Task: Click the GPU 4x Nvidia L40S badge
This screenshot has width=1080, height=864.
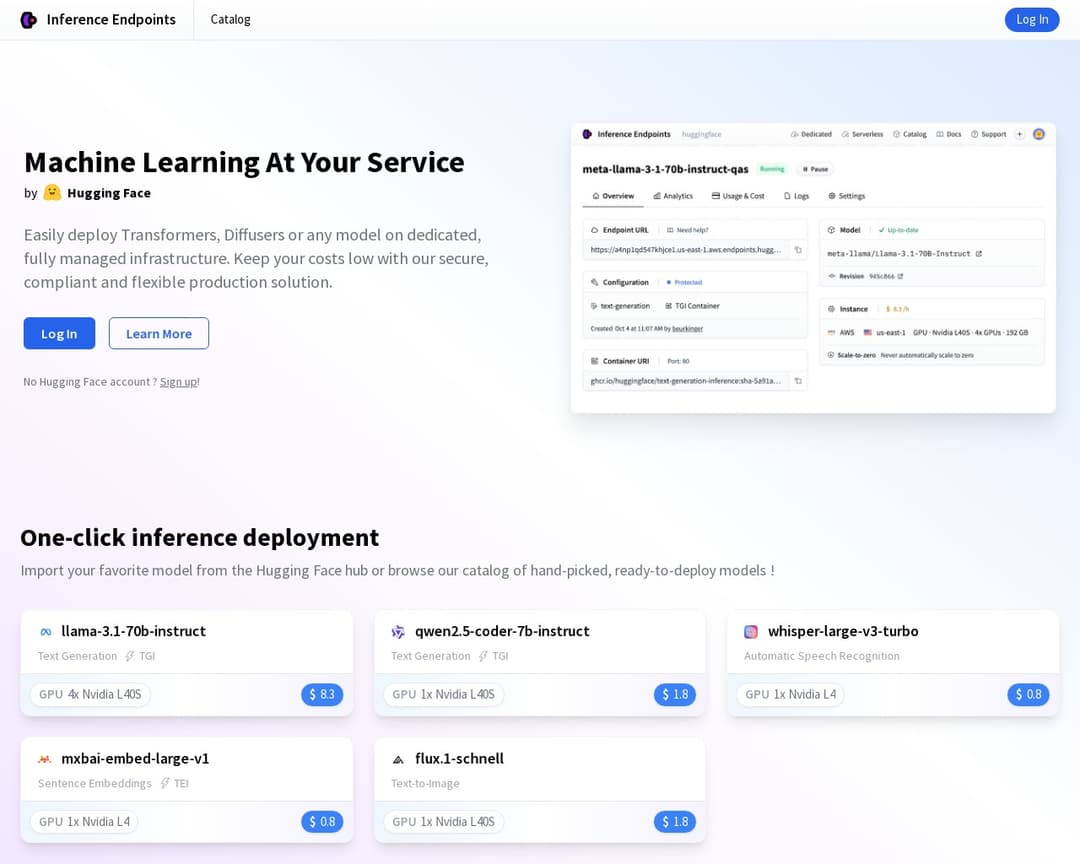Action: [x=90, y=695]
